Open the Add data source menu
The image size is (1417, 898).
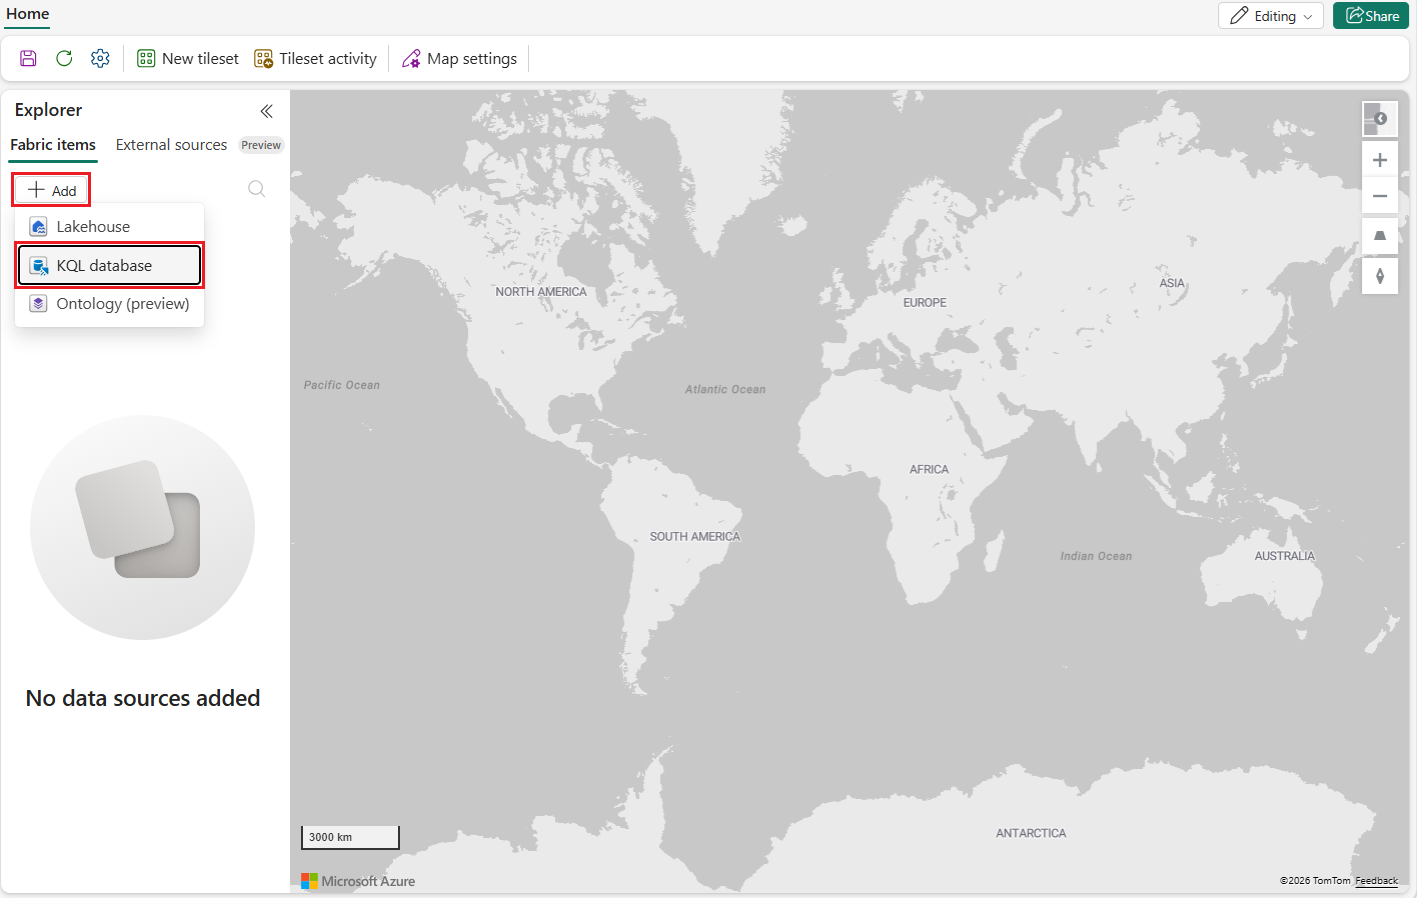50,189
